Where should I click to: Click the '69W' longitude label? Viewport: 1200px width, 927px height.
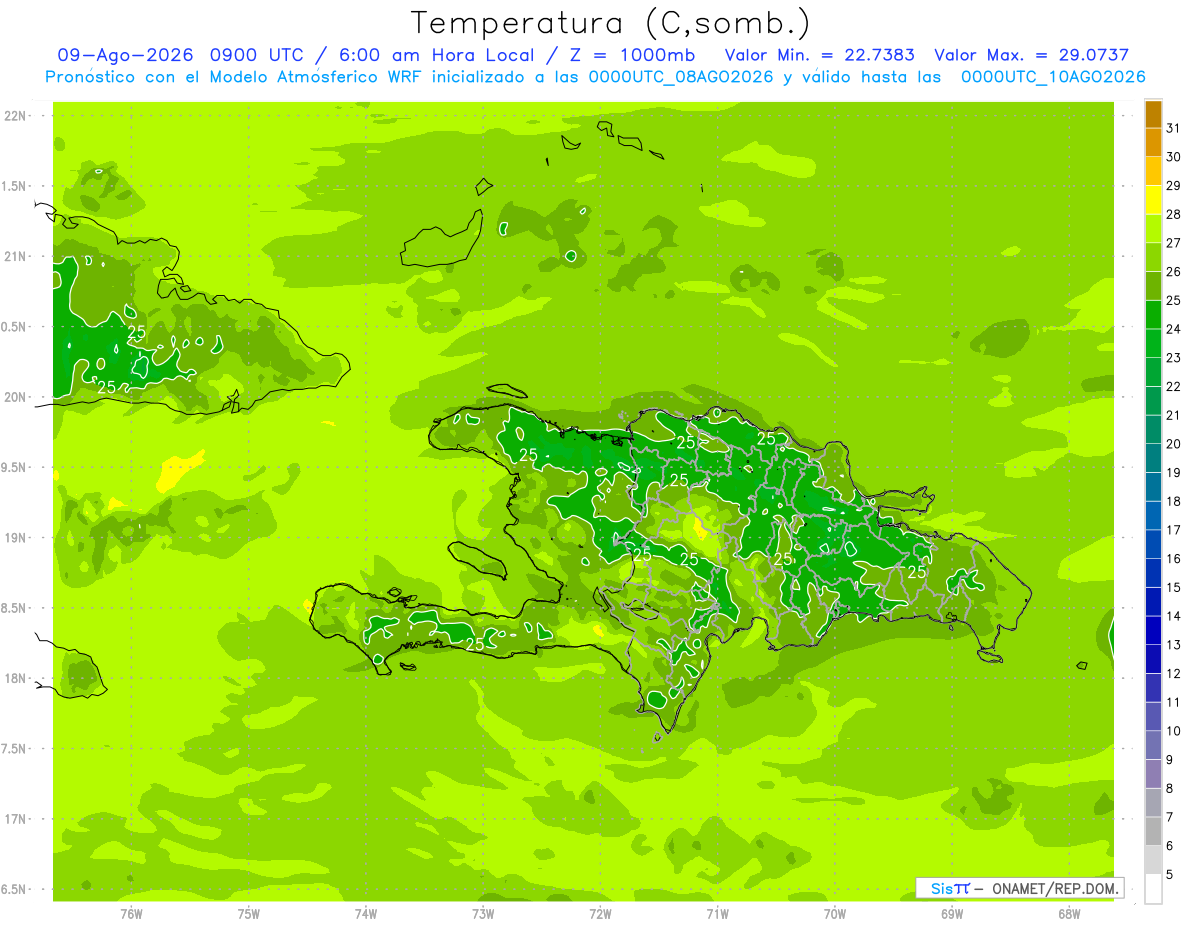tap(952, 913)
